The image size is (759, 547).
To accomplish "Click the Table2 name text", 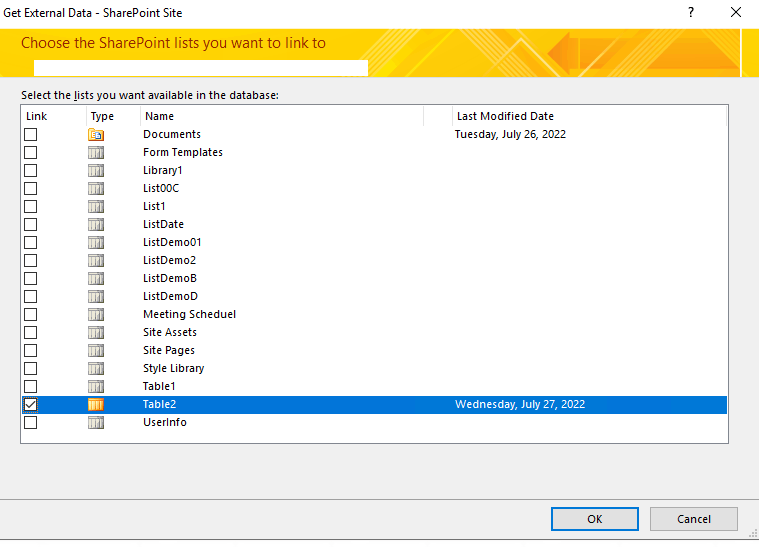I will [x=159, y=405].
